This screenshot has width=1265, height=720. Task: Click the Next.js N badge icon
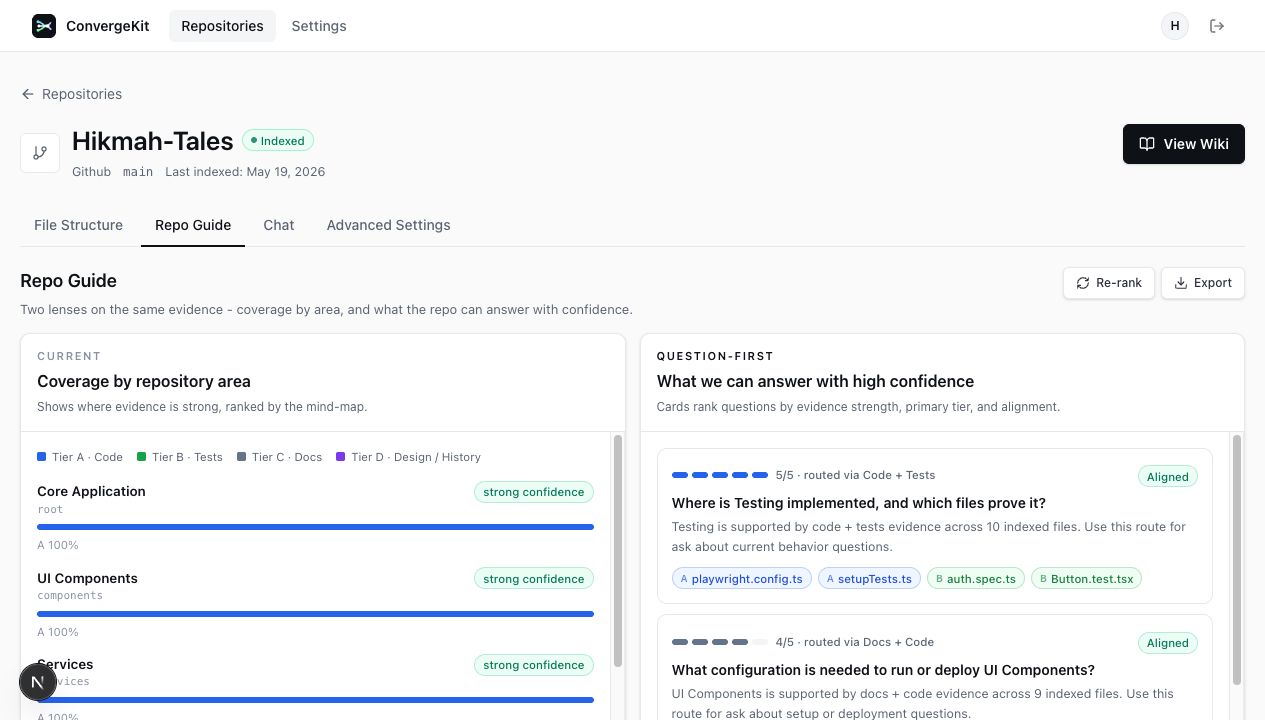pos(38,682)
